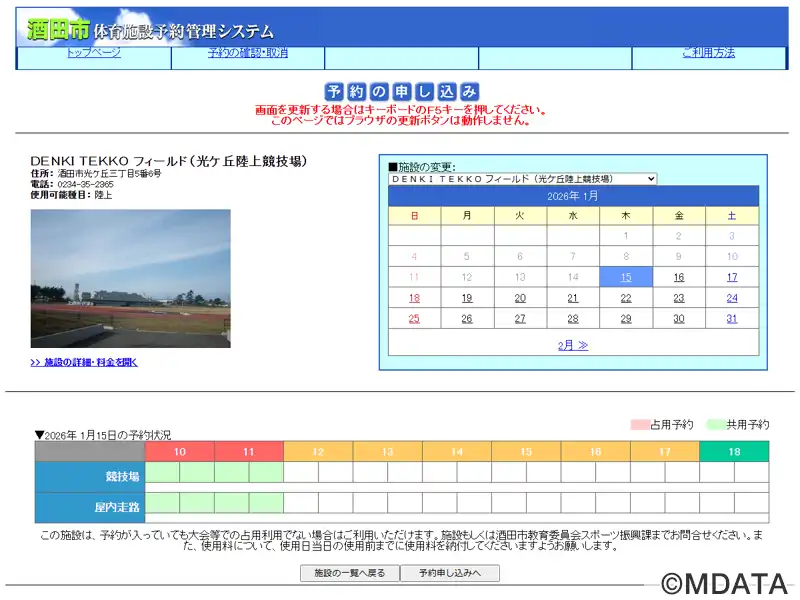Go to next month via 2月 ≫ link

click(573, 345)
